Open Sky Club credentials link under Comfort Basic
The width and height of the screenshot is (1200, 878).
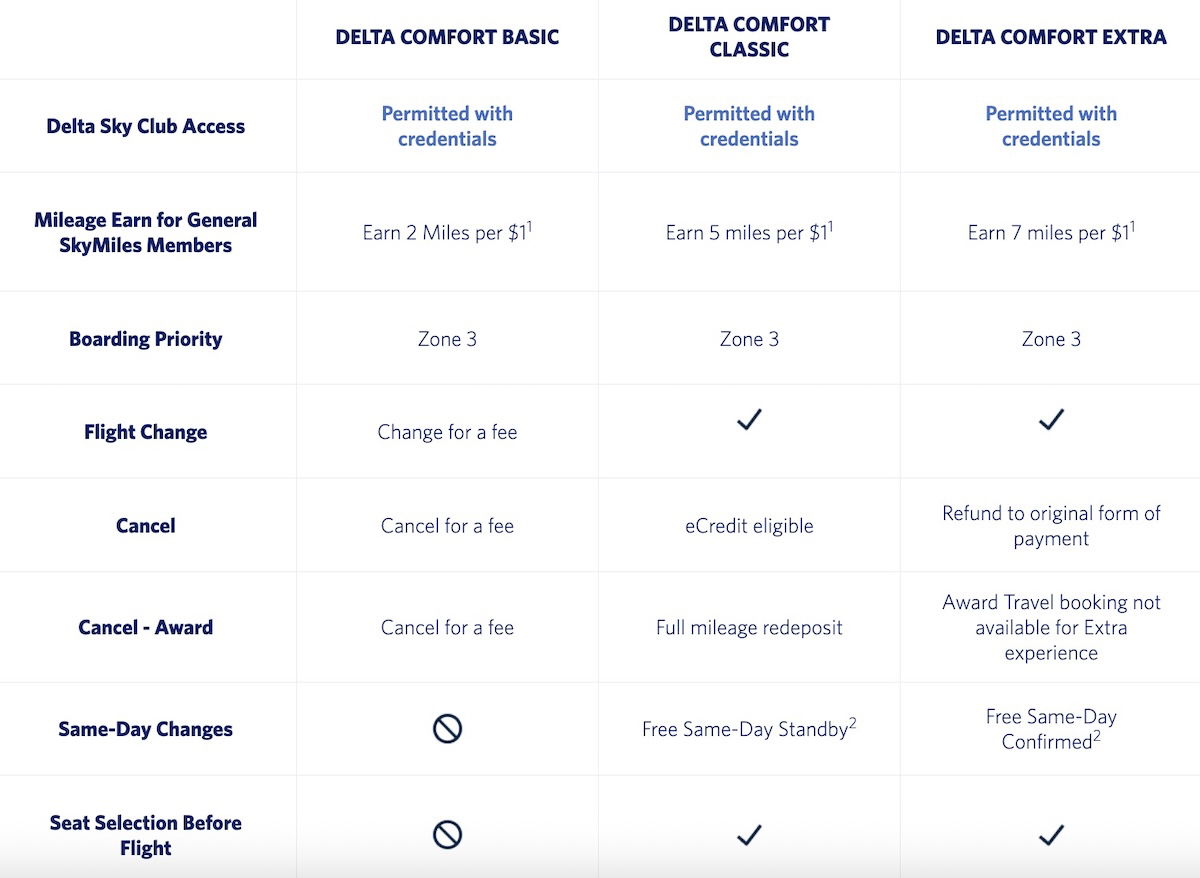(x=447, y=126)
